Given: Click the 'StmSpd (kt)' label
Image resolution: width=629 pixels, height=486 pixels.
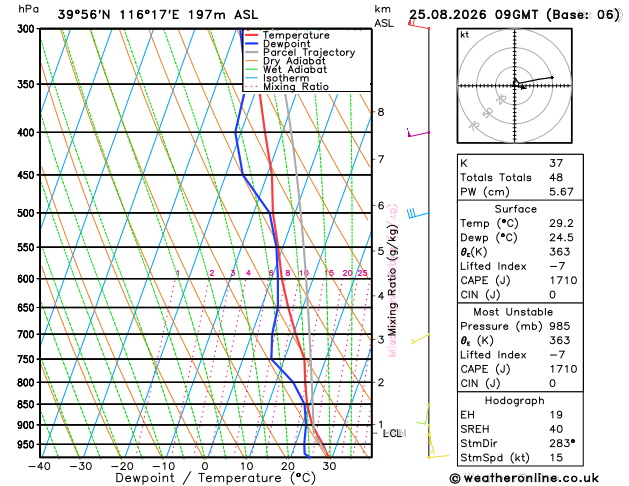Looking at the screenshot, I should pyautogui.click(x=495, y=458).
